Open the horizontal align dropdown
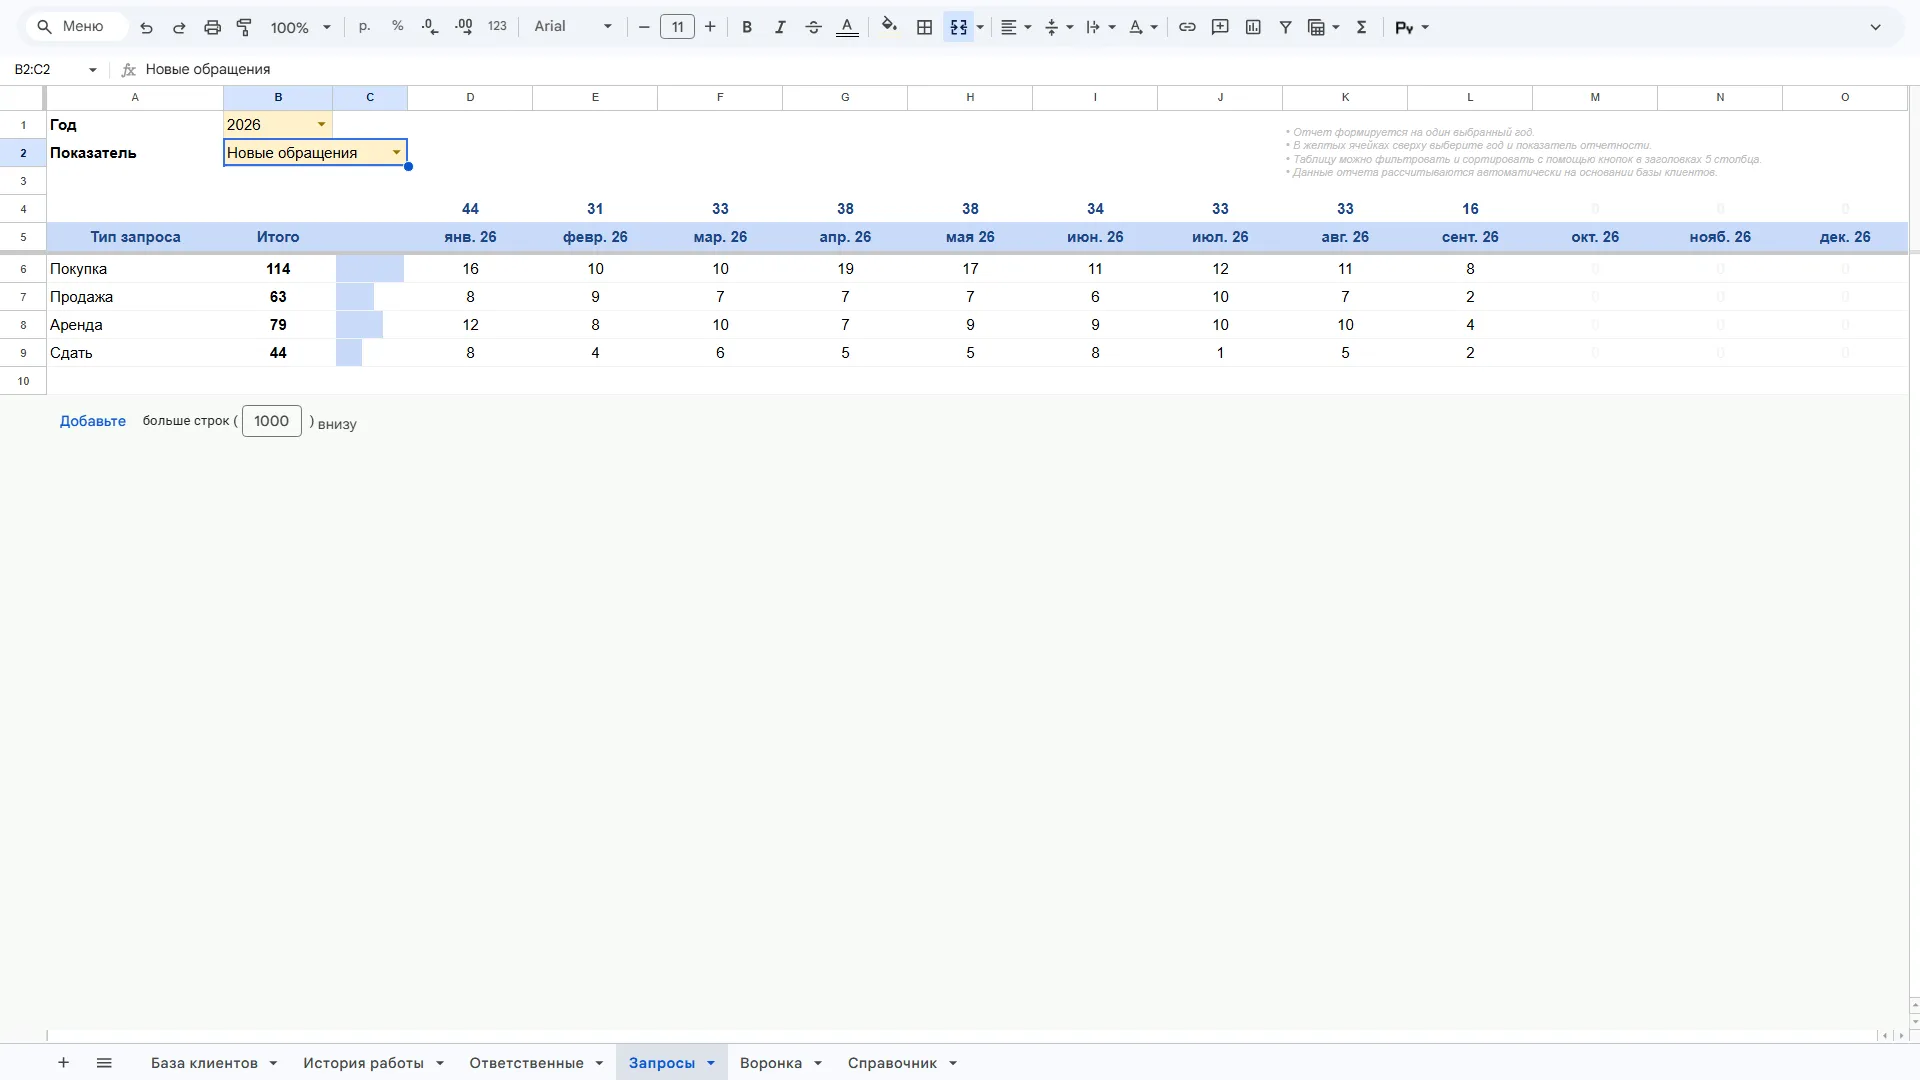 [1016, 27]
